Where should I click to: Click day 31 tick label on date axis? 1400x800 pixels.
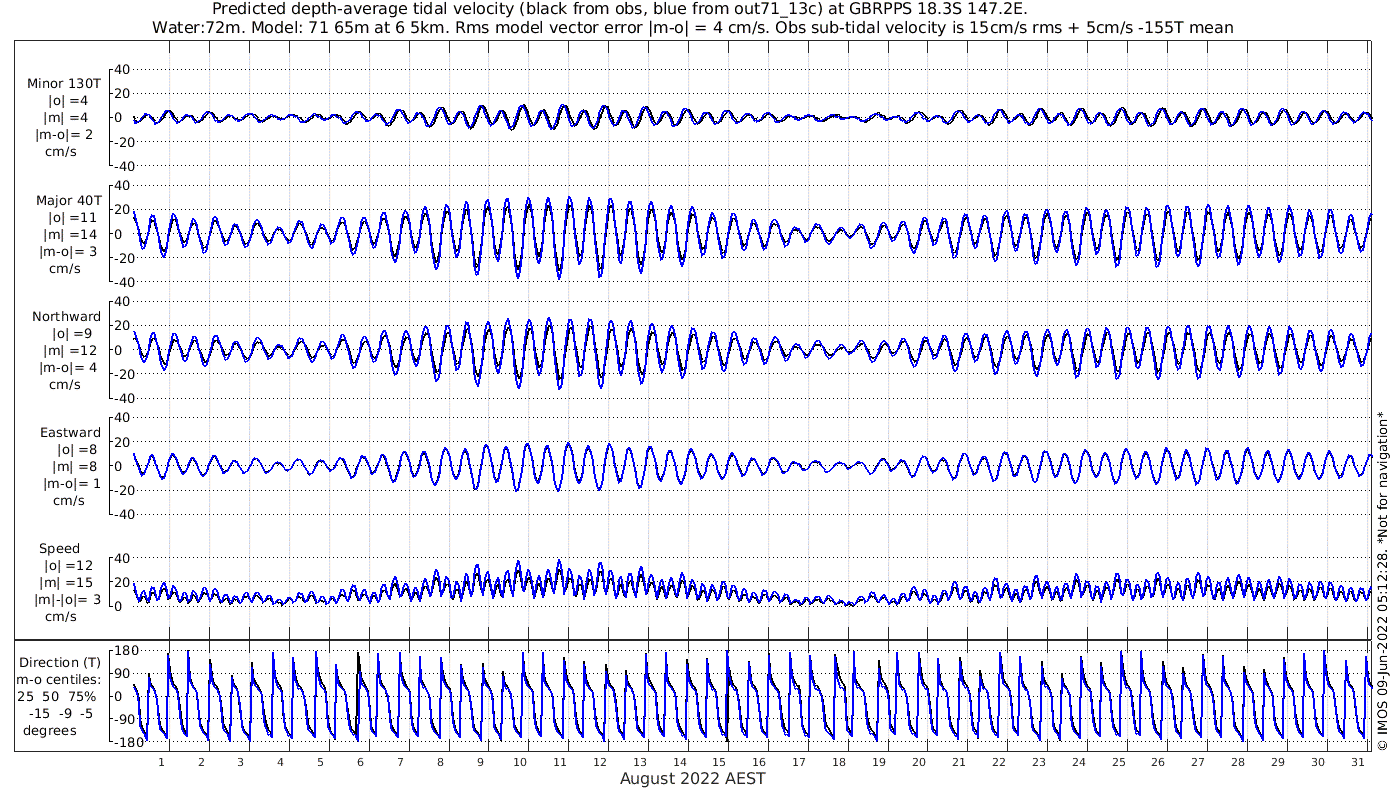click(x=1357, y=762)
